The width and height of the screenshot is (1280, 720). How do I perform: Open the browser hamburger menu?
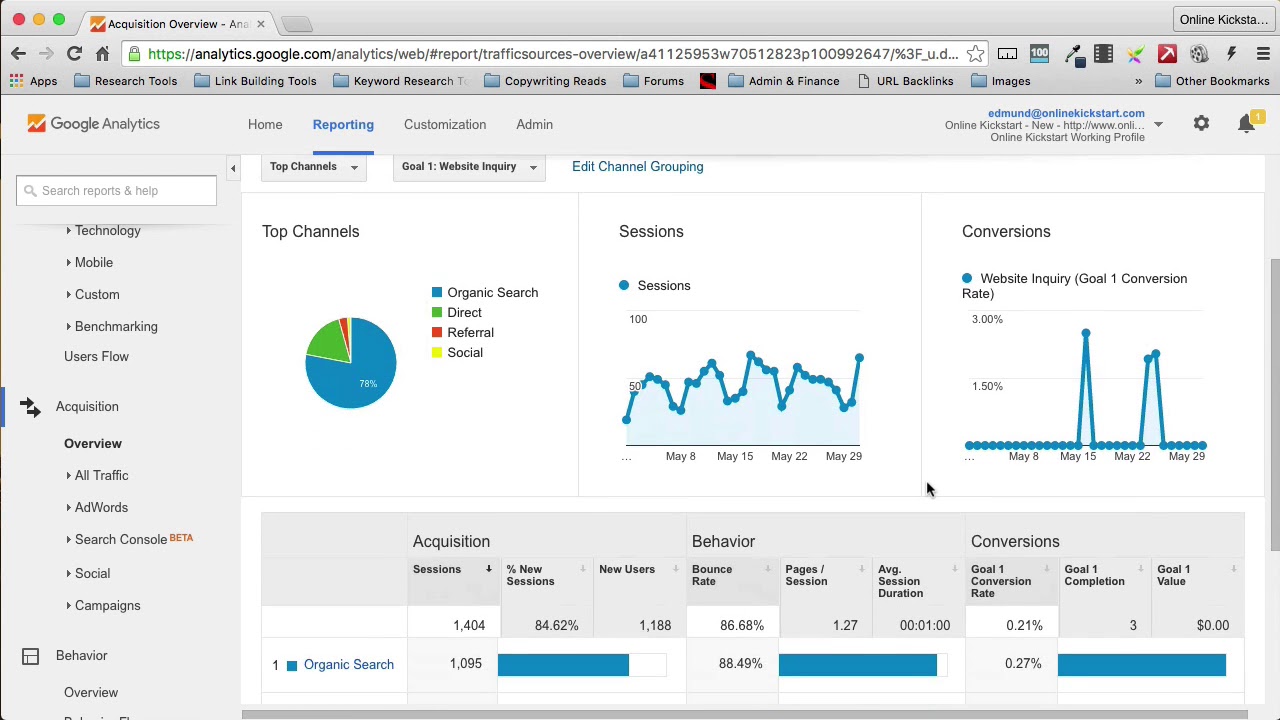click(1263, 54)
